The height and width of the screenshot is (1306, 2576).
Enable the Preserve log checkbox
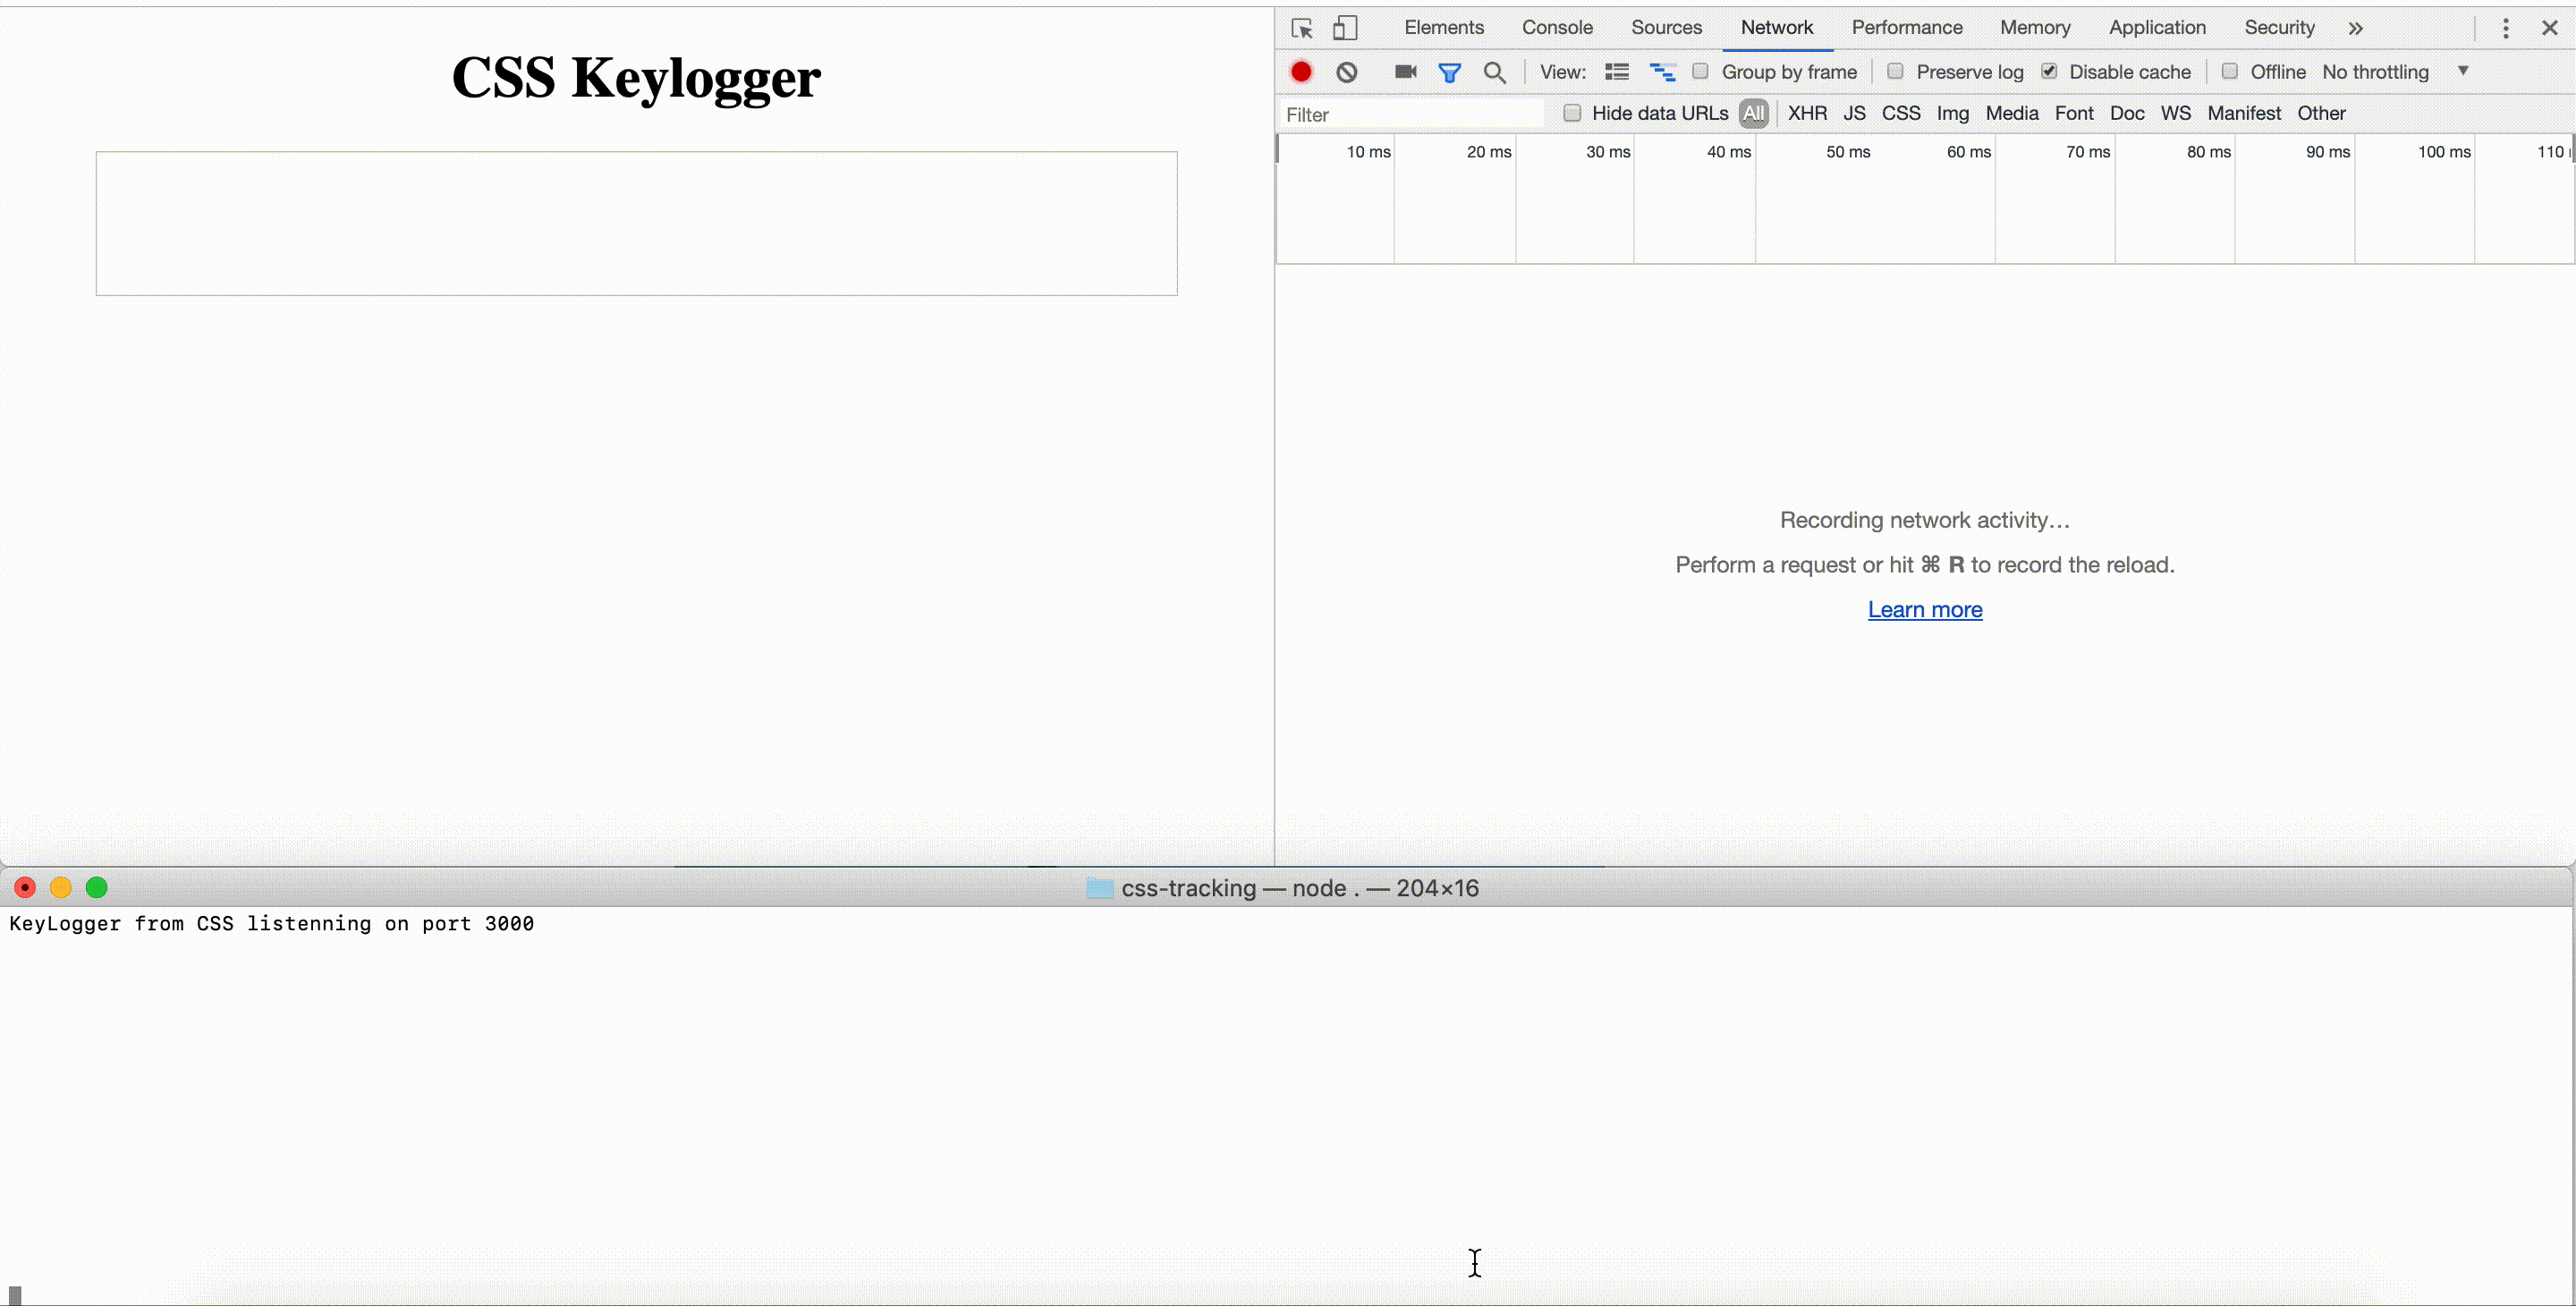(1895, 71)
